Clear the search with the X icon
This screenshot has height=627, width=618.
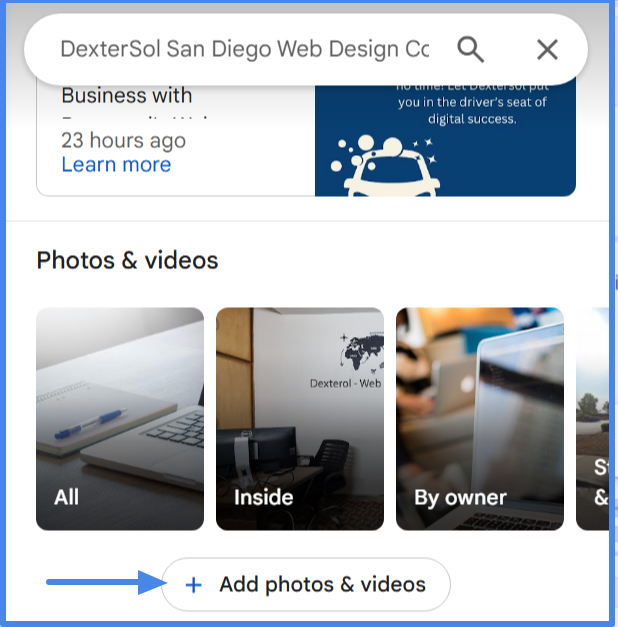547,50
